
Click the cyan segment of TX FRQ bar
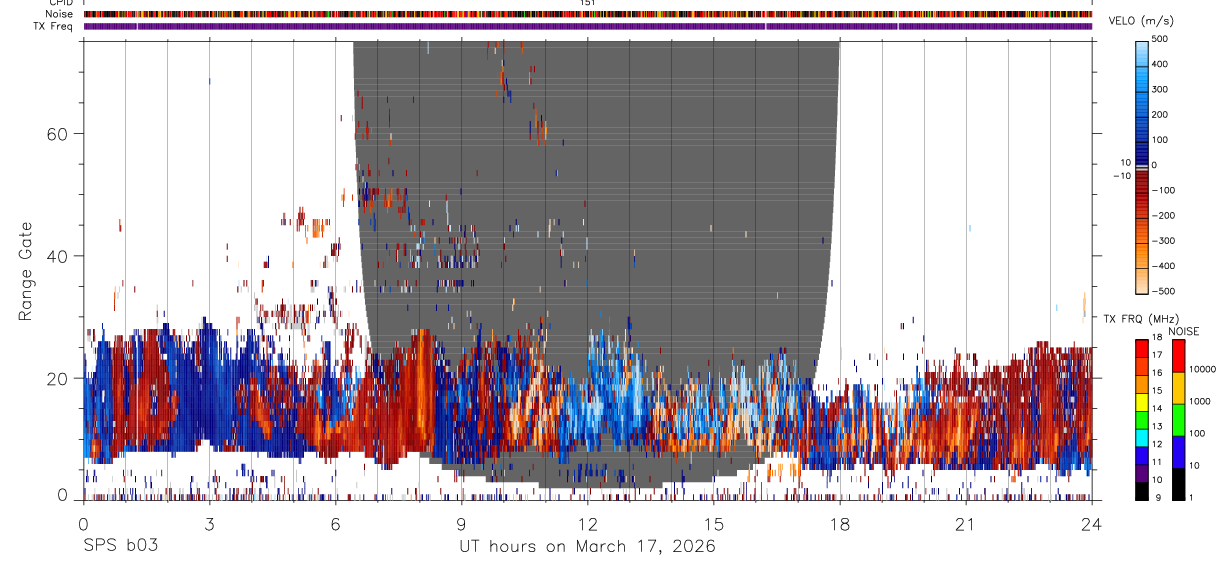(x=1142, y=437)
